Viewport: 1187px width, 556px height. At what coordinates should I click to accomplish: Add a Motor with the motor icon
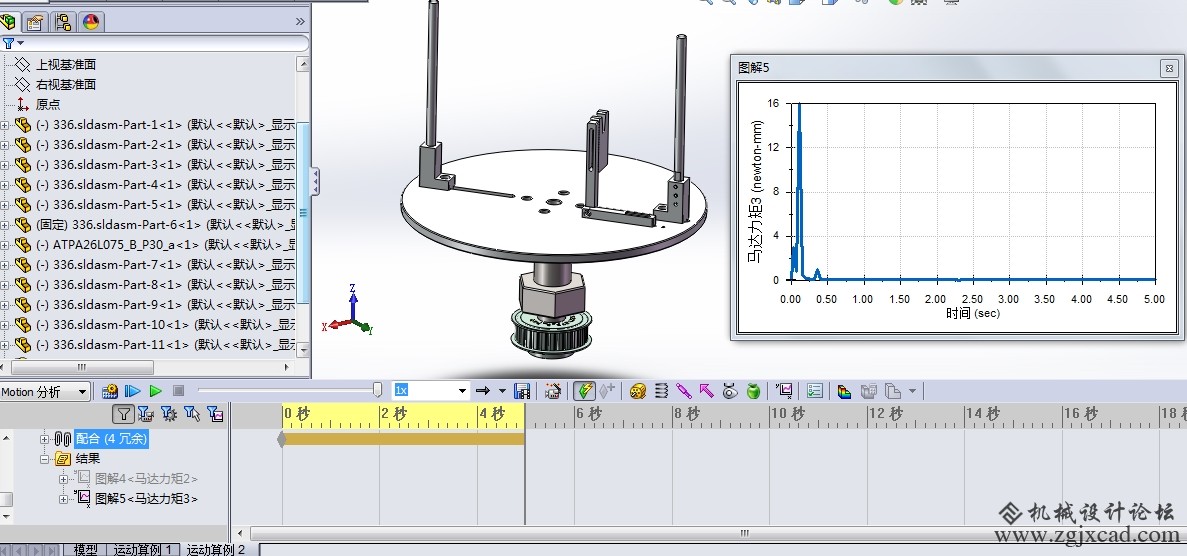pyautogui.click(x=638, y=391)
